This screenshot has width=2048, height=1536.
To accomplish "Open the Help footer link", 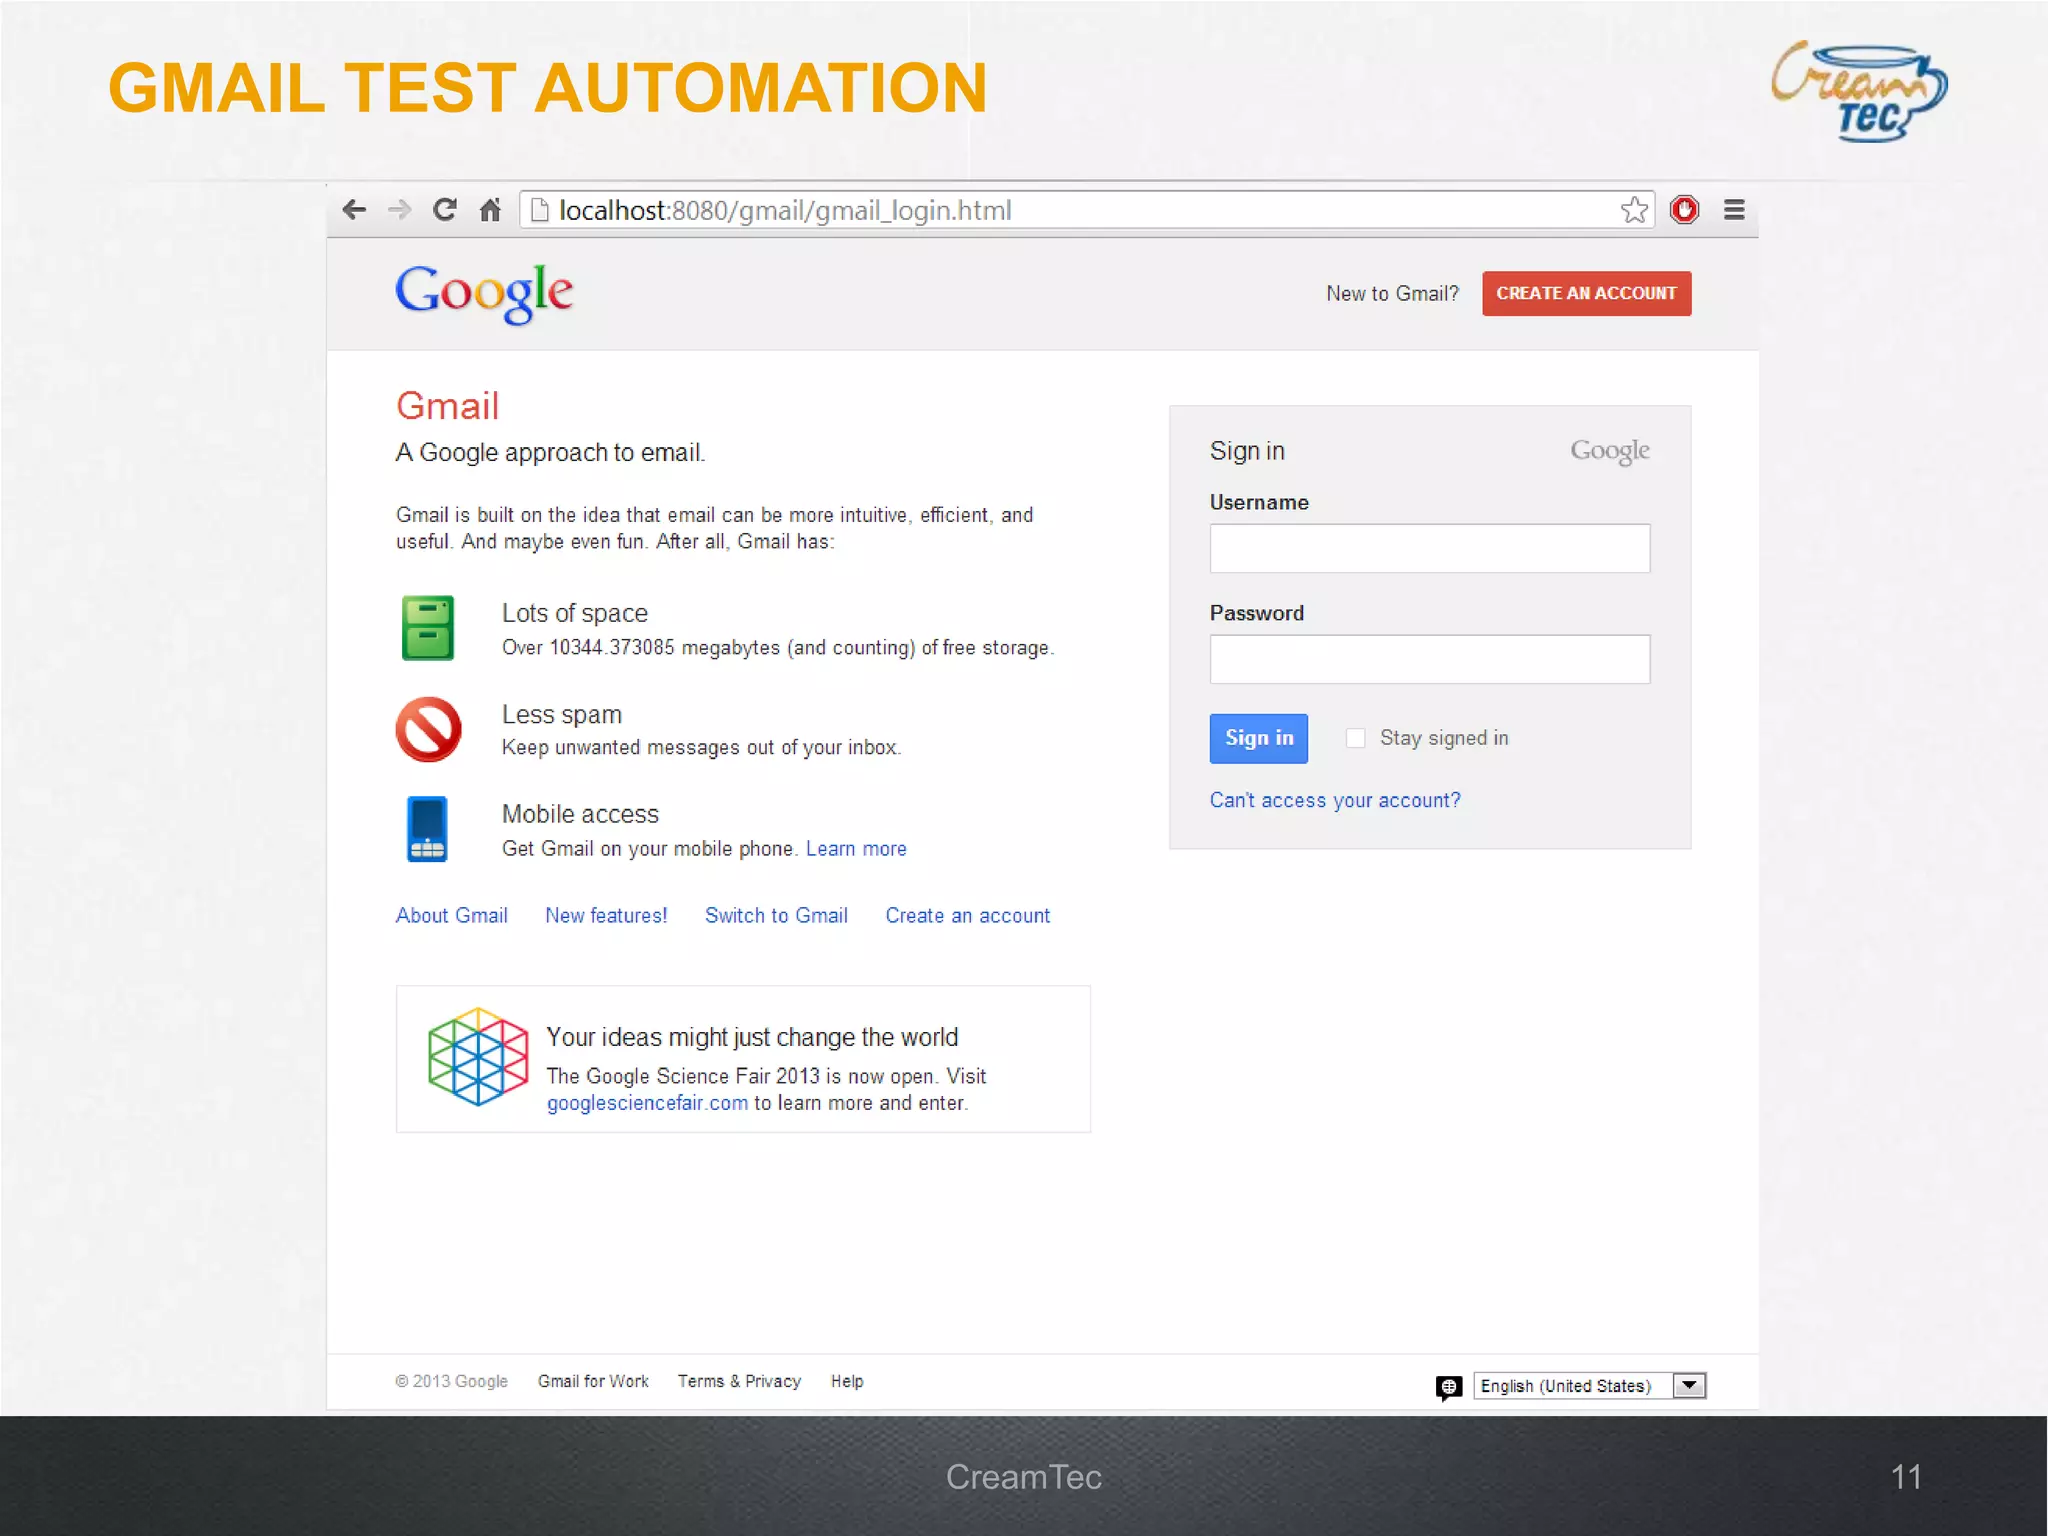I will (x=847, y=1382).
